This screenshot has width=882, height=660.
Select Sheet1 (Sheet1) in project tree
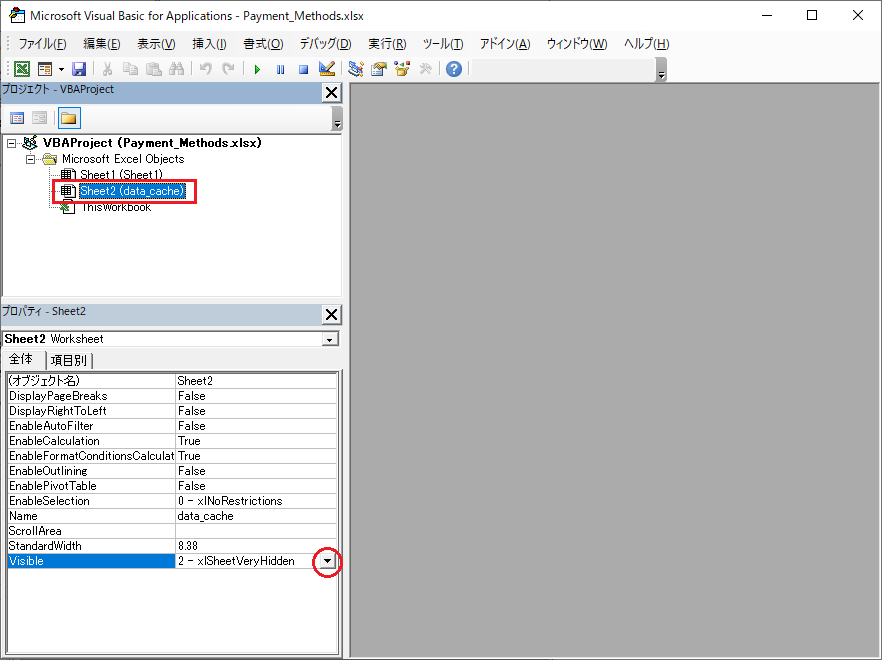121,174
